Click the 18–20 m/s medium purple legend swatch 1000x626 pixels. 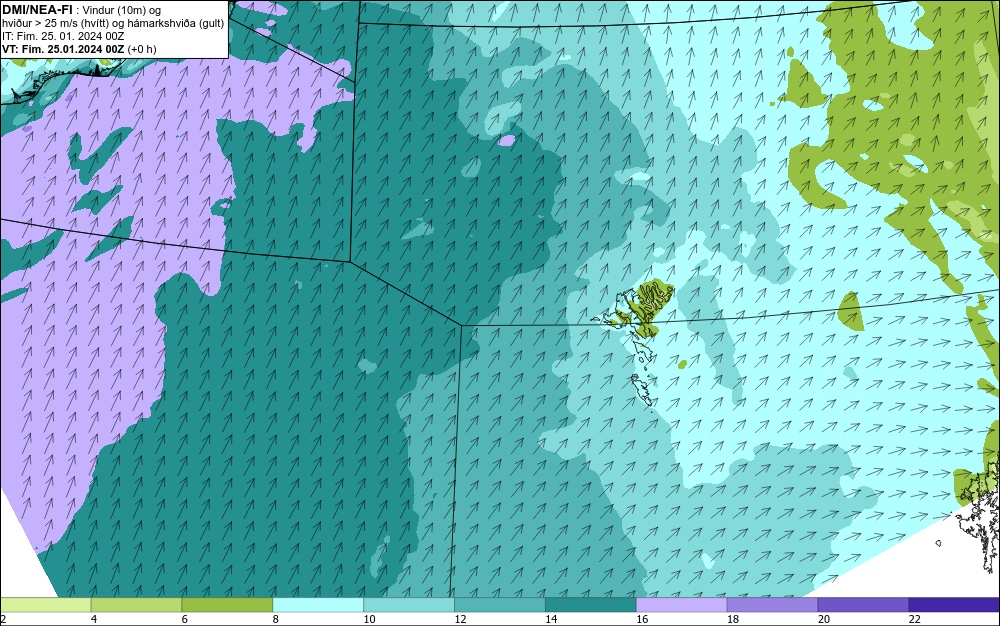click(772, 605)
